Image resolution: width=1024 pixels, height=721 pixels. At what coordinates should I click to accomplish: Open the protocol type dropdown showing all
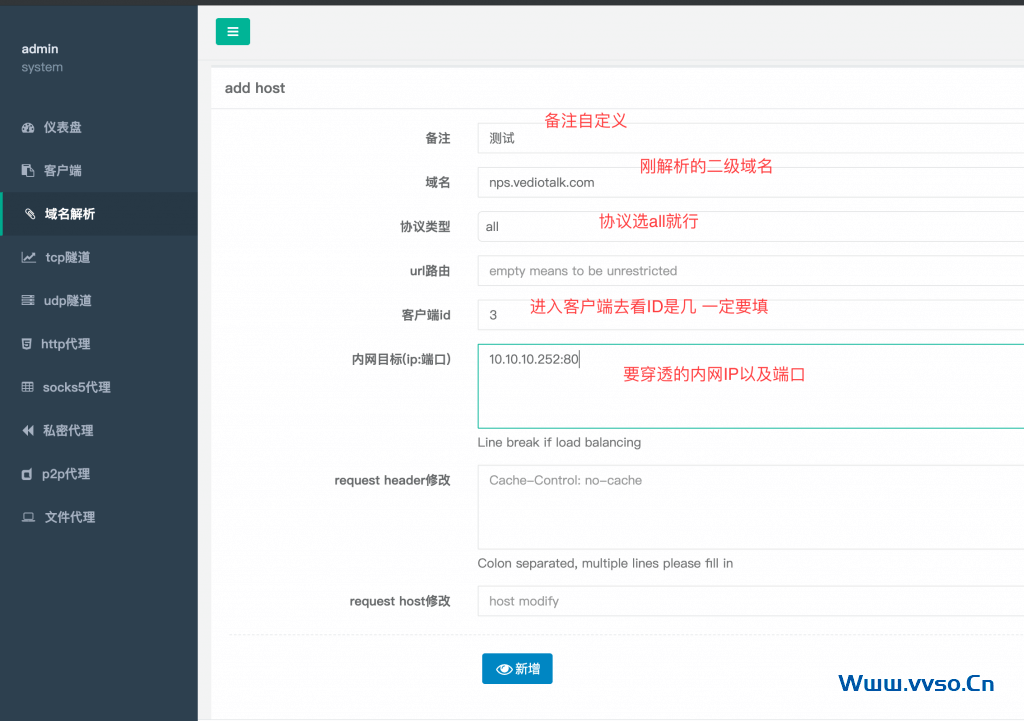click(750, 227)
